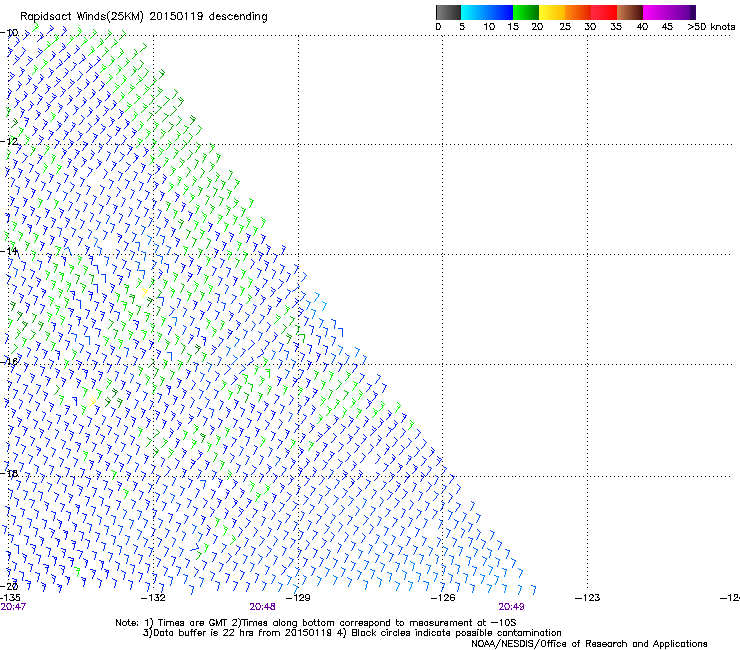
Task: Click the '-16' latitude axis label
Action: (9, 362)
